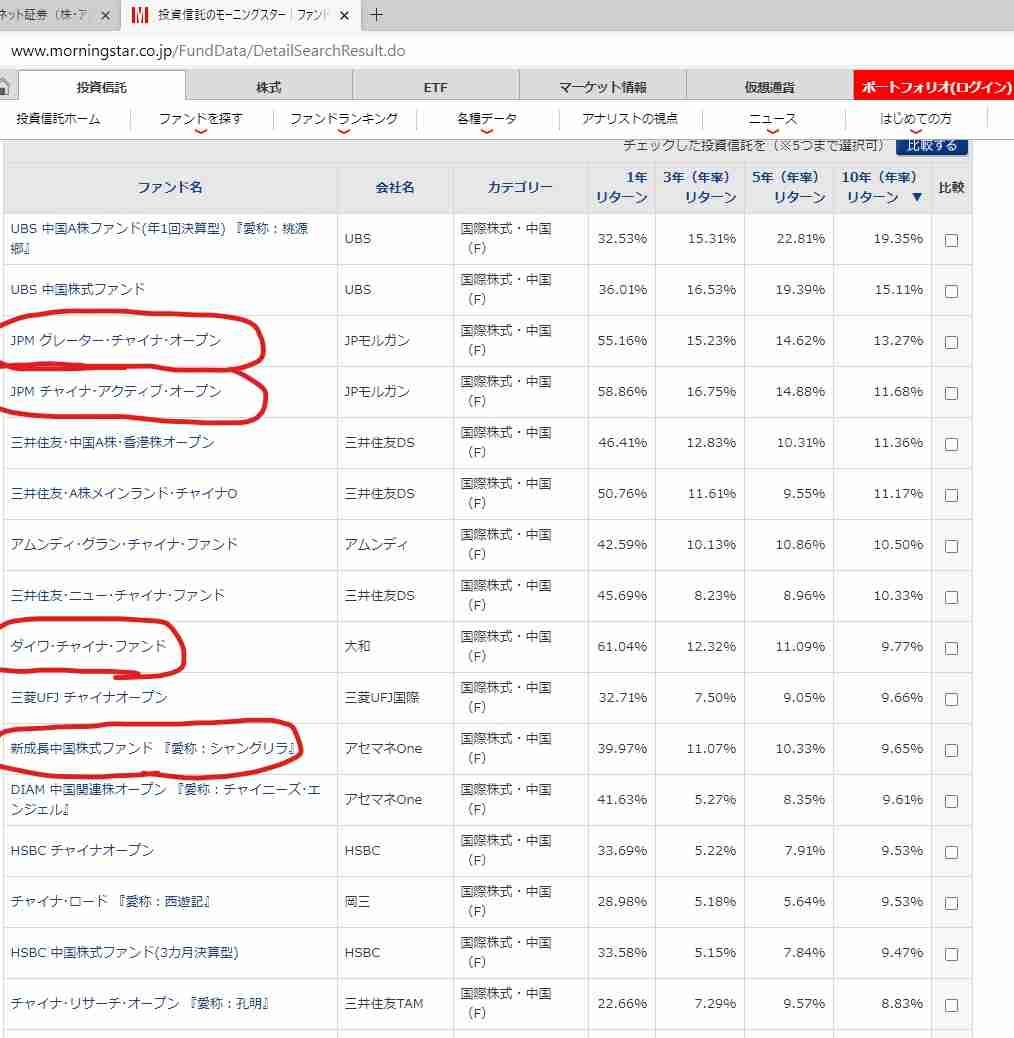This screenshot has height=1038, width=1014.
Task: Check compare box for HSBC チャイナオープン
Action: (951, 852)
